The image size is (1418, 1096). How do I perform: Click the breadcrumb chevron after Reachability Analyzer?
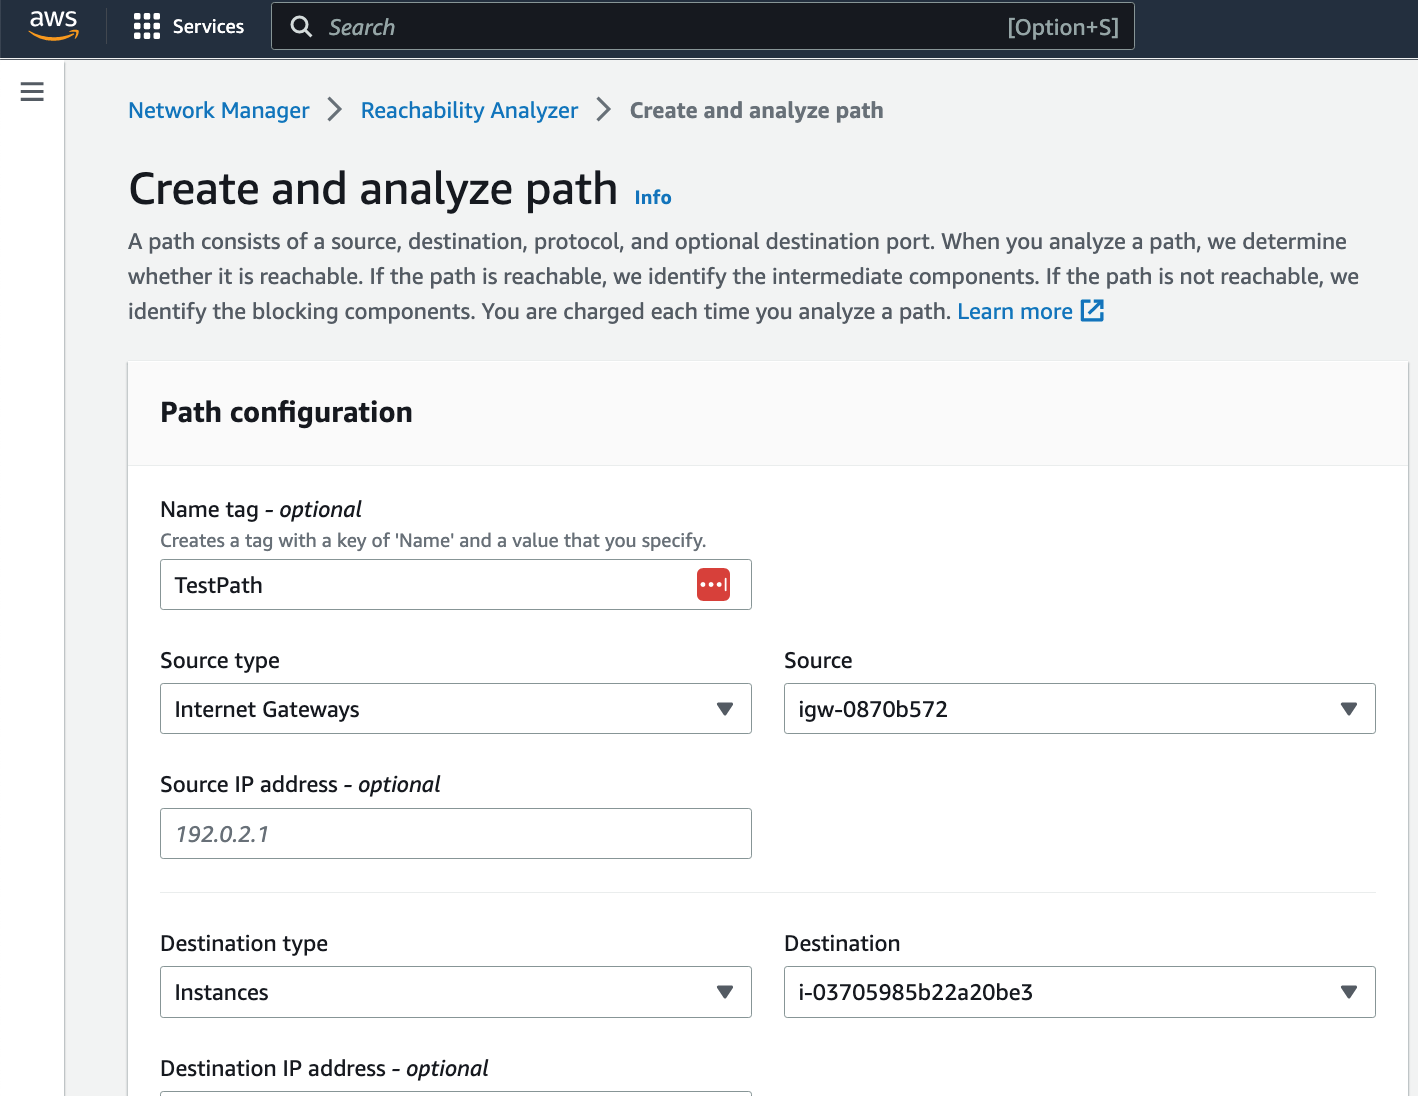pos(603,110)
